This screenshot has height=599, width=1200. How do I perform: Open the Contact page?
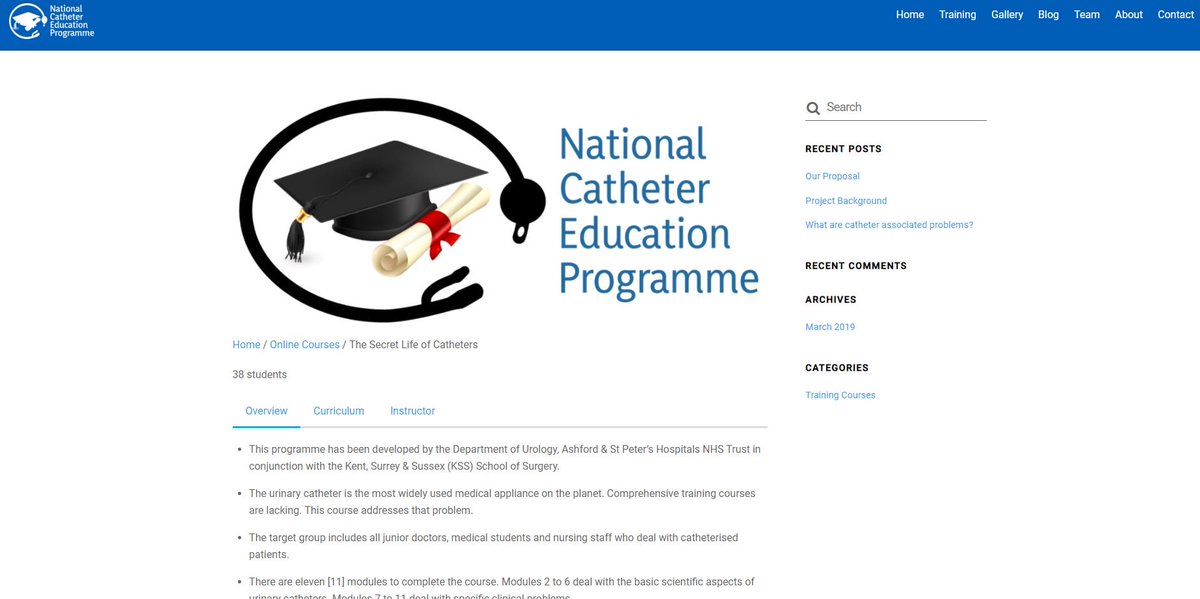coord(1176,15)
